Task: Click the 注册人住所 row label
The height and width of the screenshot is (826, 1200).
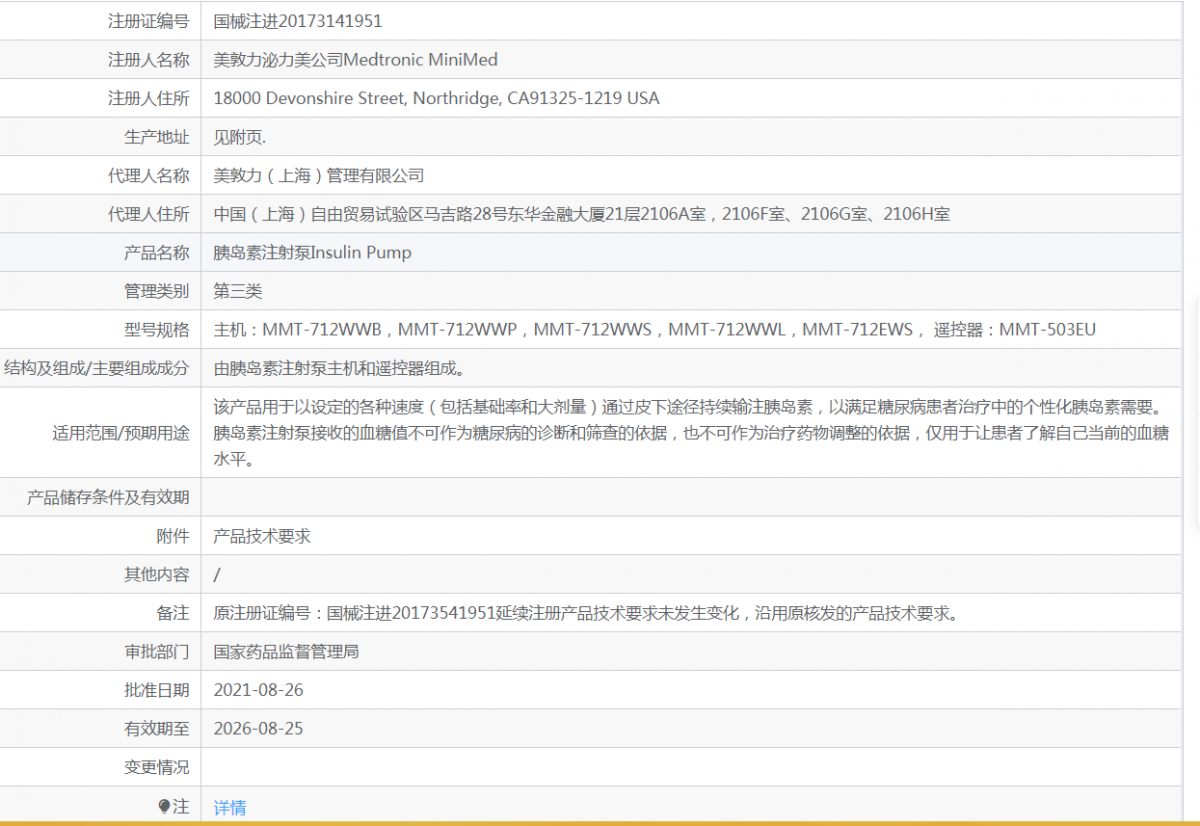Action: tap(148, 98)
